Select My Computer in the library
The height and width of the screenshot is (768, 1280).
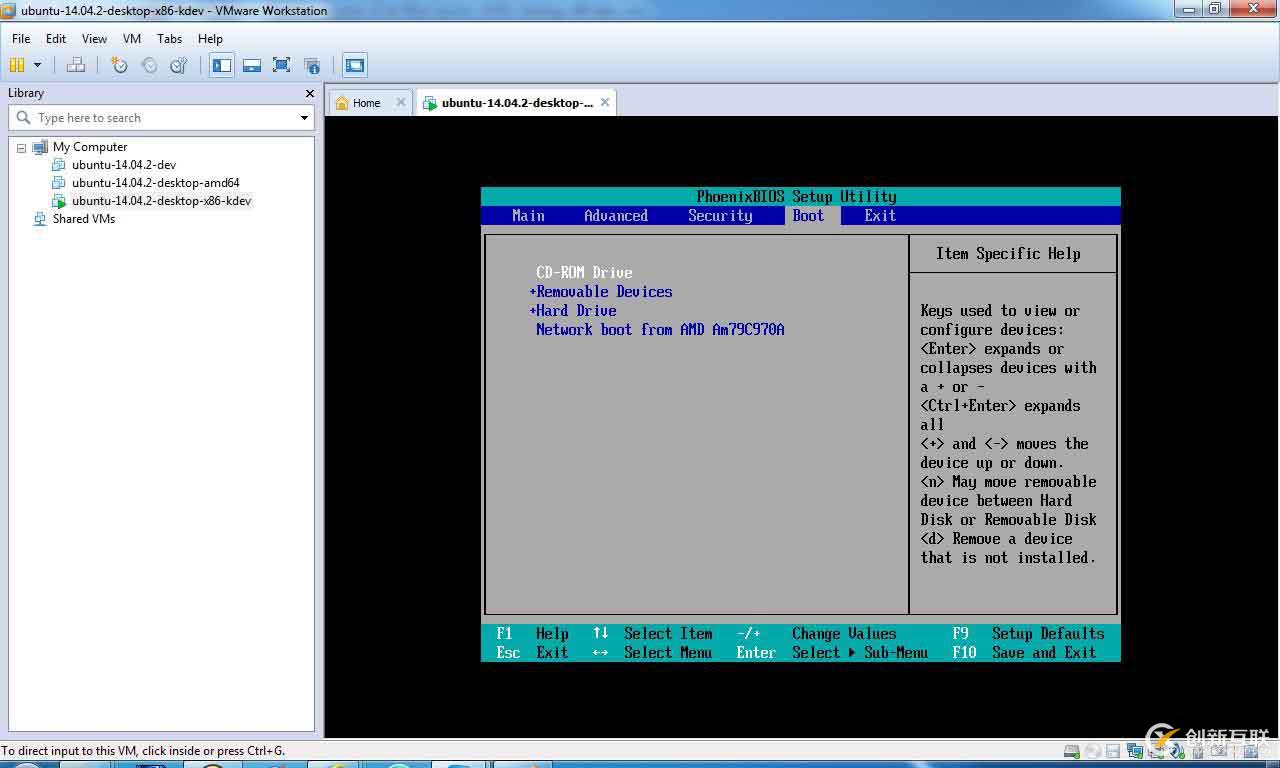pos(90,147)
